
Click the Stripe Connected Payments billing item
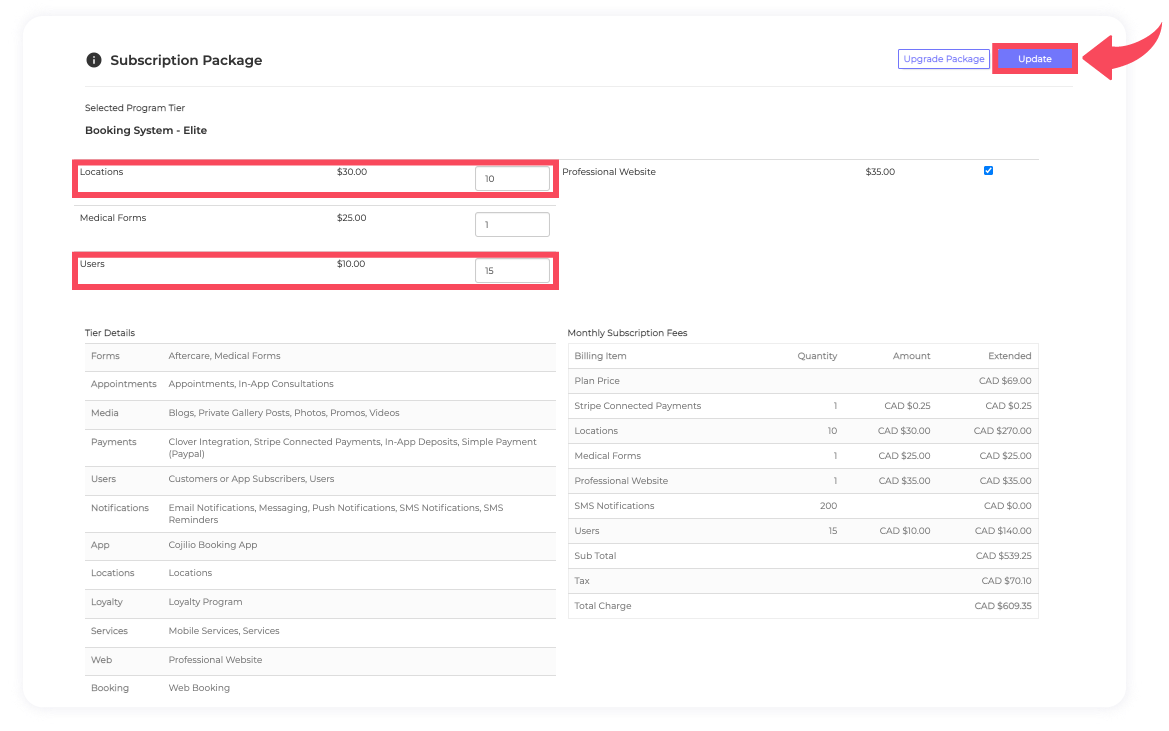click(x=637, y=406)
